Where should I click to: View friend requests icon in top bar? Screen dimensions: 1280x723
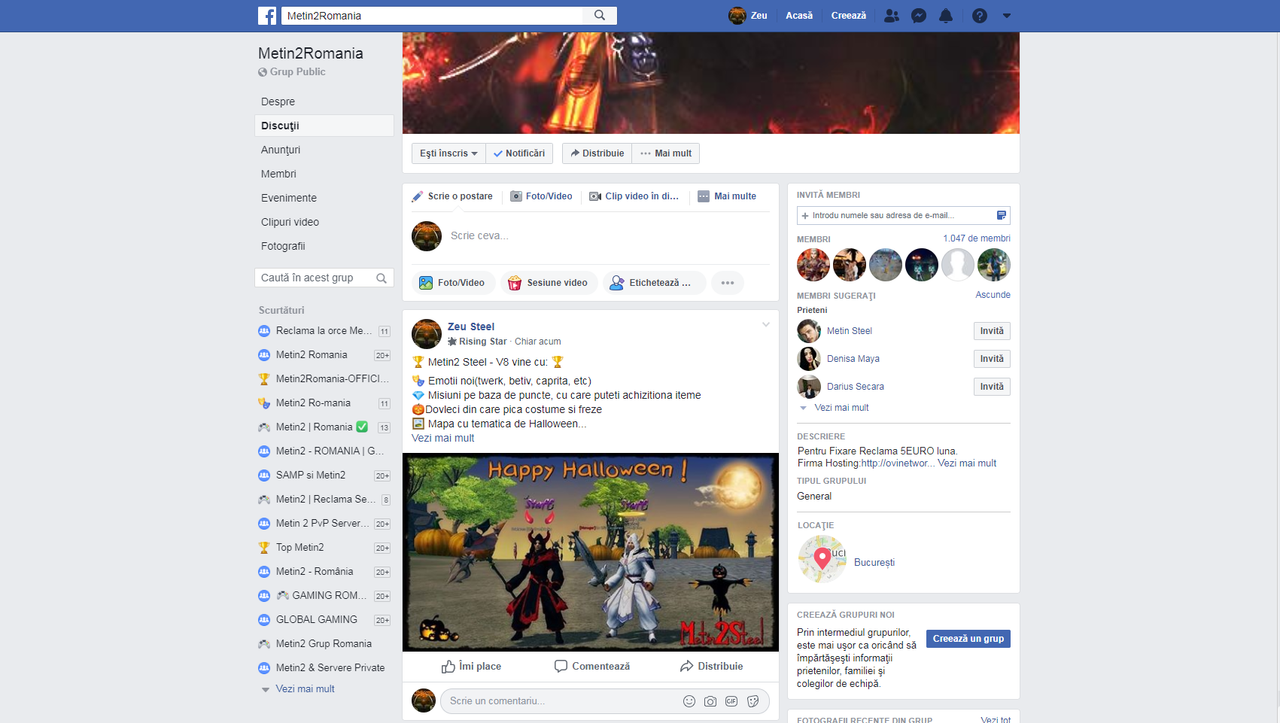891,15
